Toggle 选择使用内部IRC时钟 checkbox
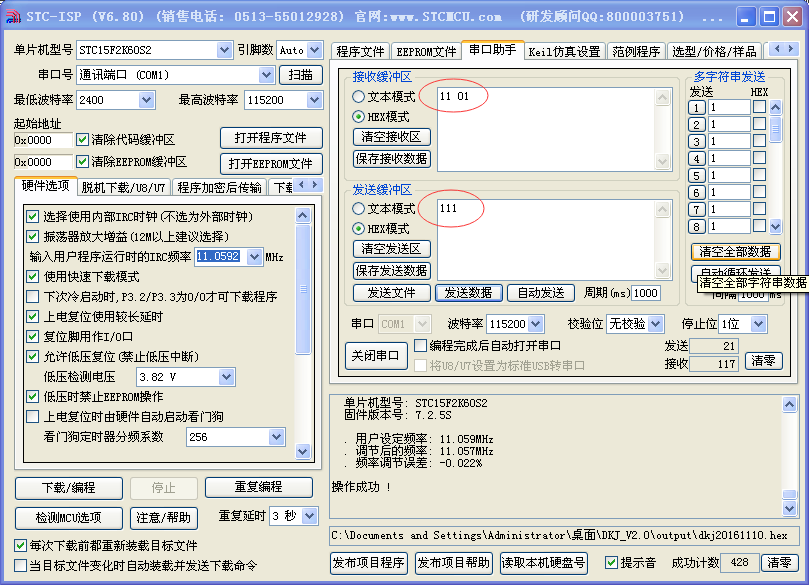 click(33, 216)
